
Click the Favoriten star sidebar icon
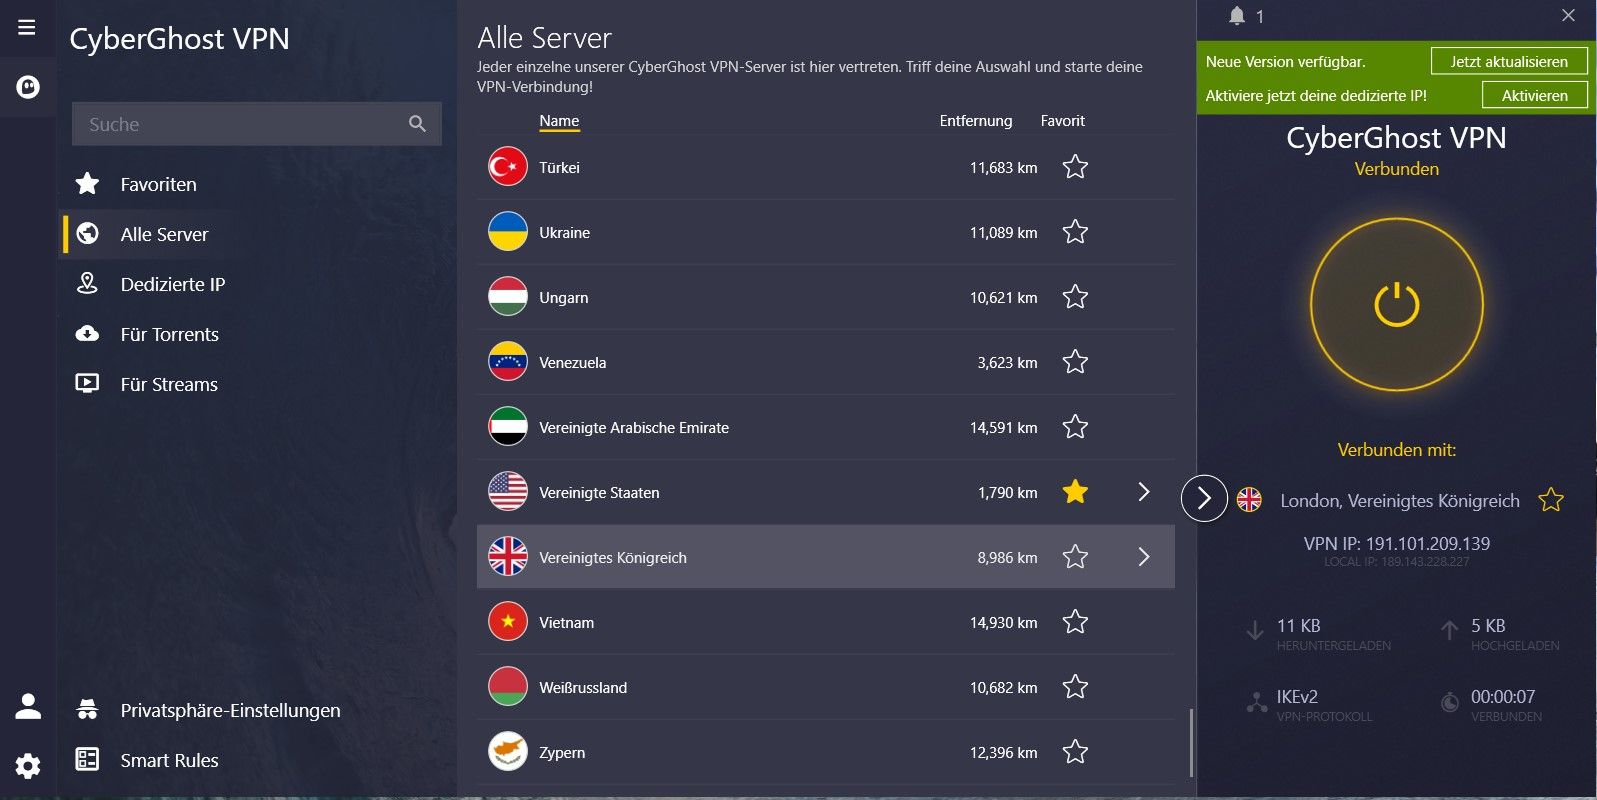88,184
